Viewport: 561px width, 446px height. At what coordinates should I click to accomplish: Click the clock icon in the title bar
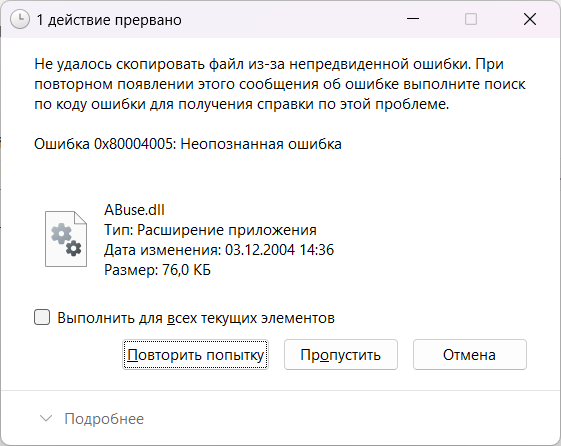pos(20,19)
